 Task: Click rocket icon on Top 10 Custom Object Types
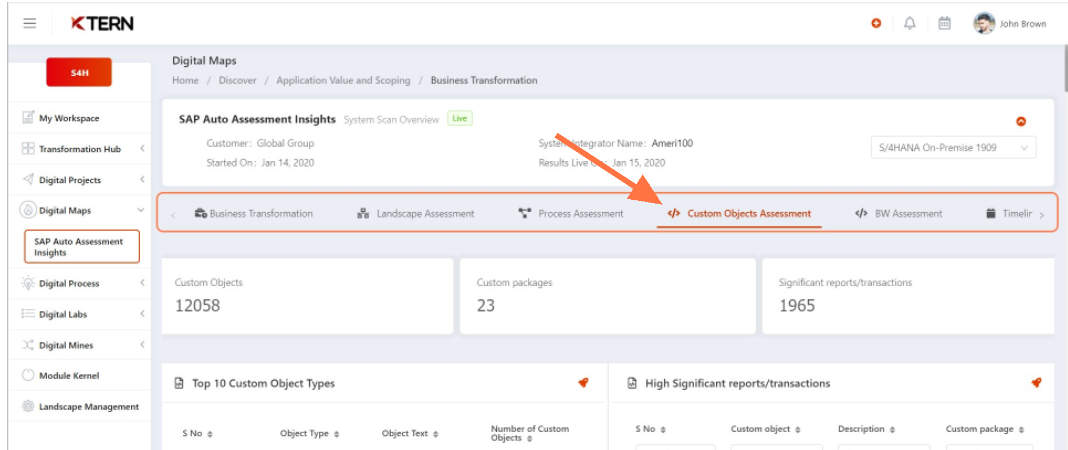583,383
